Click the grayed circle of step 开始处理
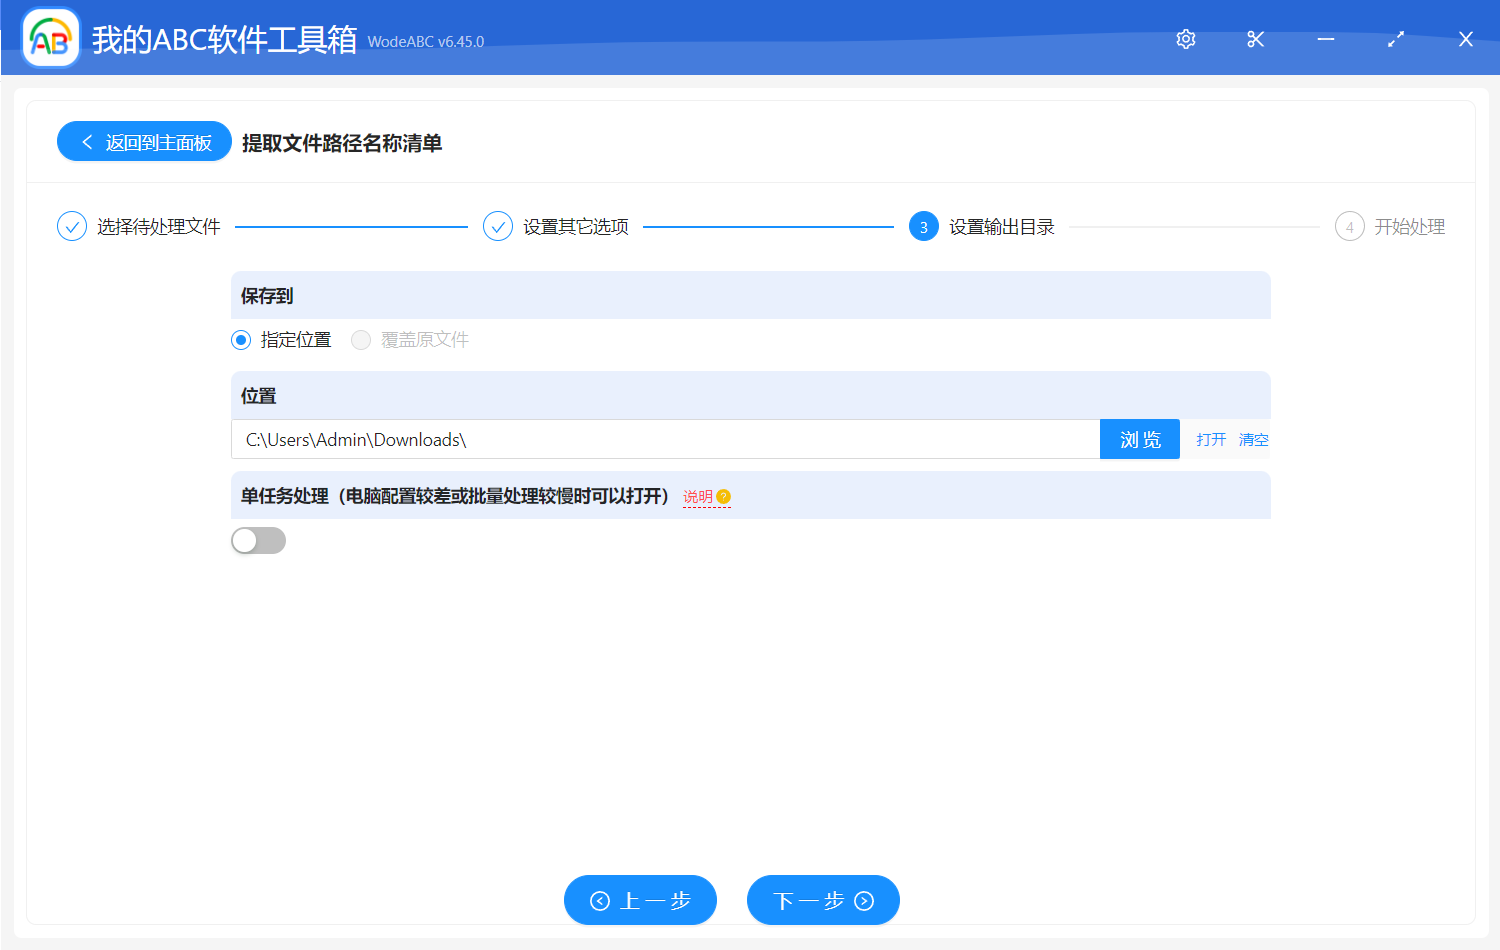 [1349, 226]
